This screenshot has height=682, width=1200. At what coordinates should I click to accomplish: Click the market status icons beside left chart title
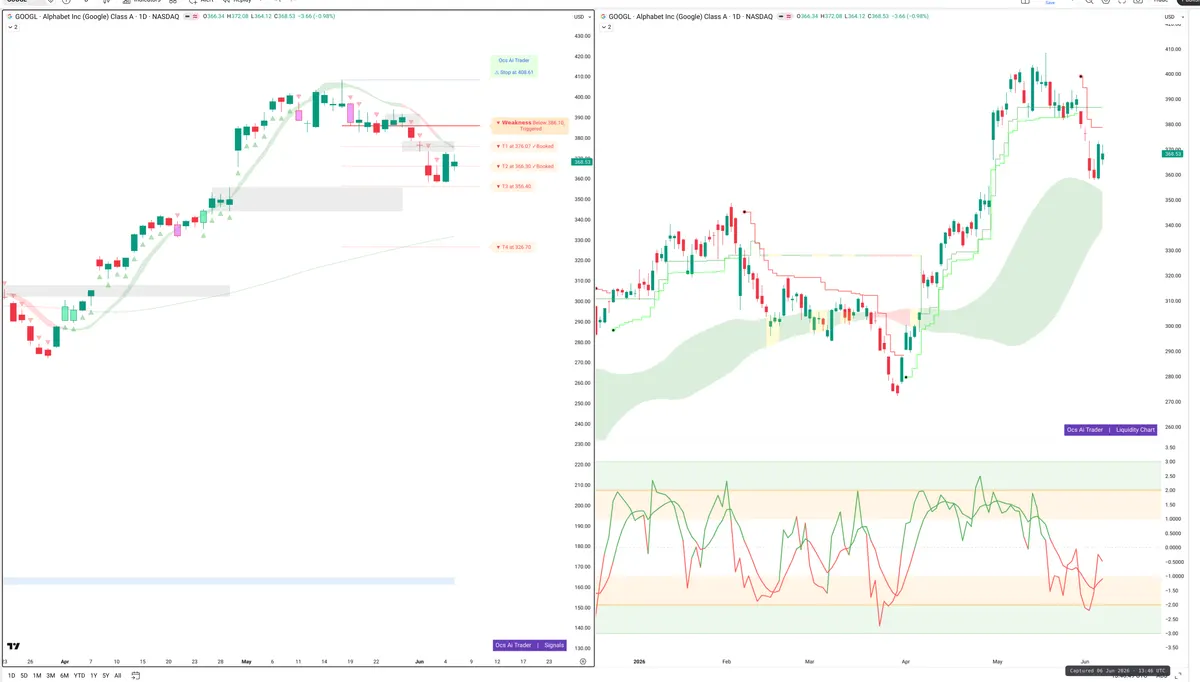[x=192, y=17]
